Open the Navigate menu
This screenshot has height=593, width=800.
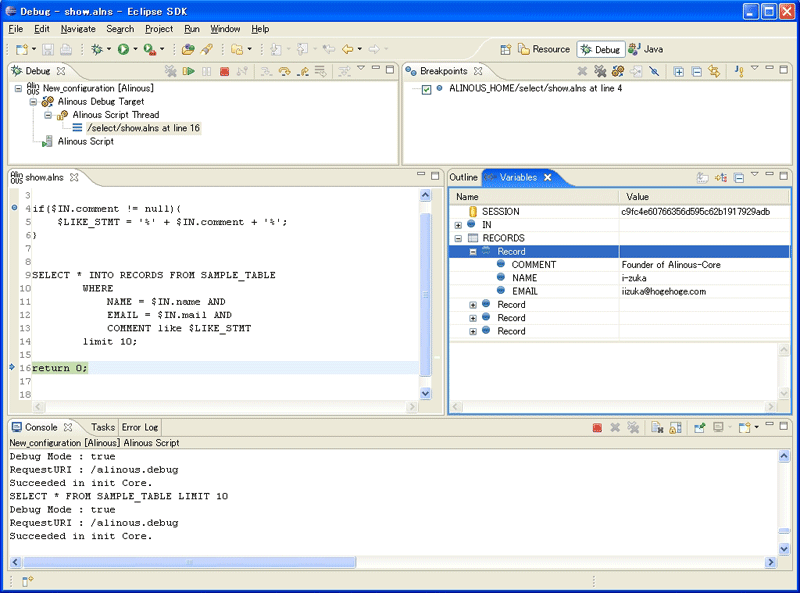(x=78, y=29)
